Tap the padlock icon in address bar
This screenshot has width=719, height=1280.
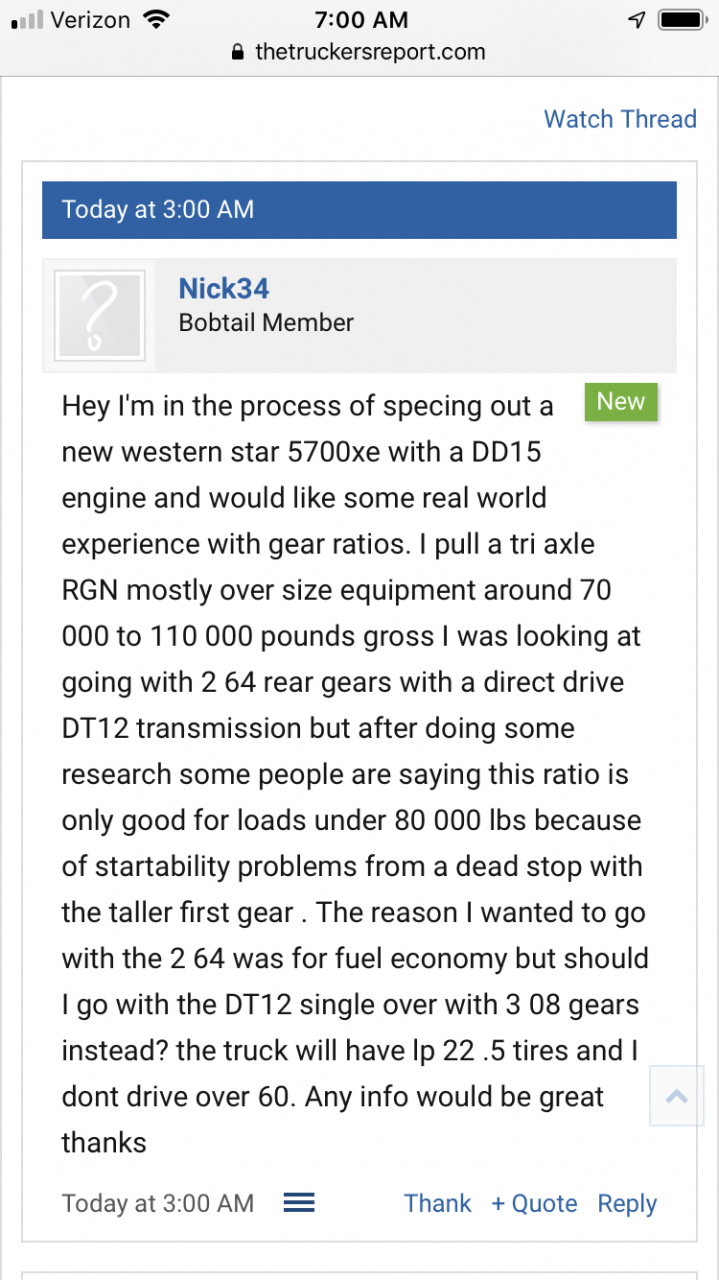click(x=237, y=53)
